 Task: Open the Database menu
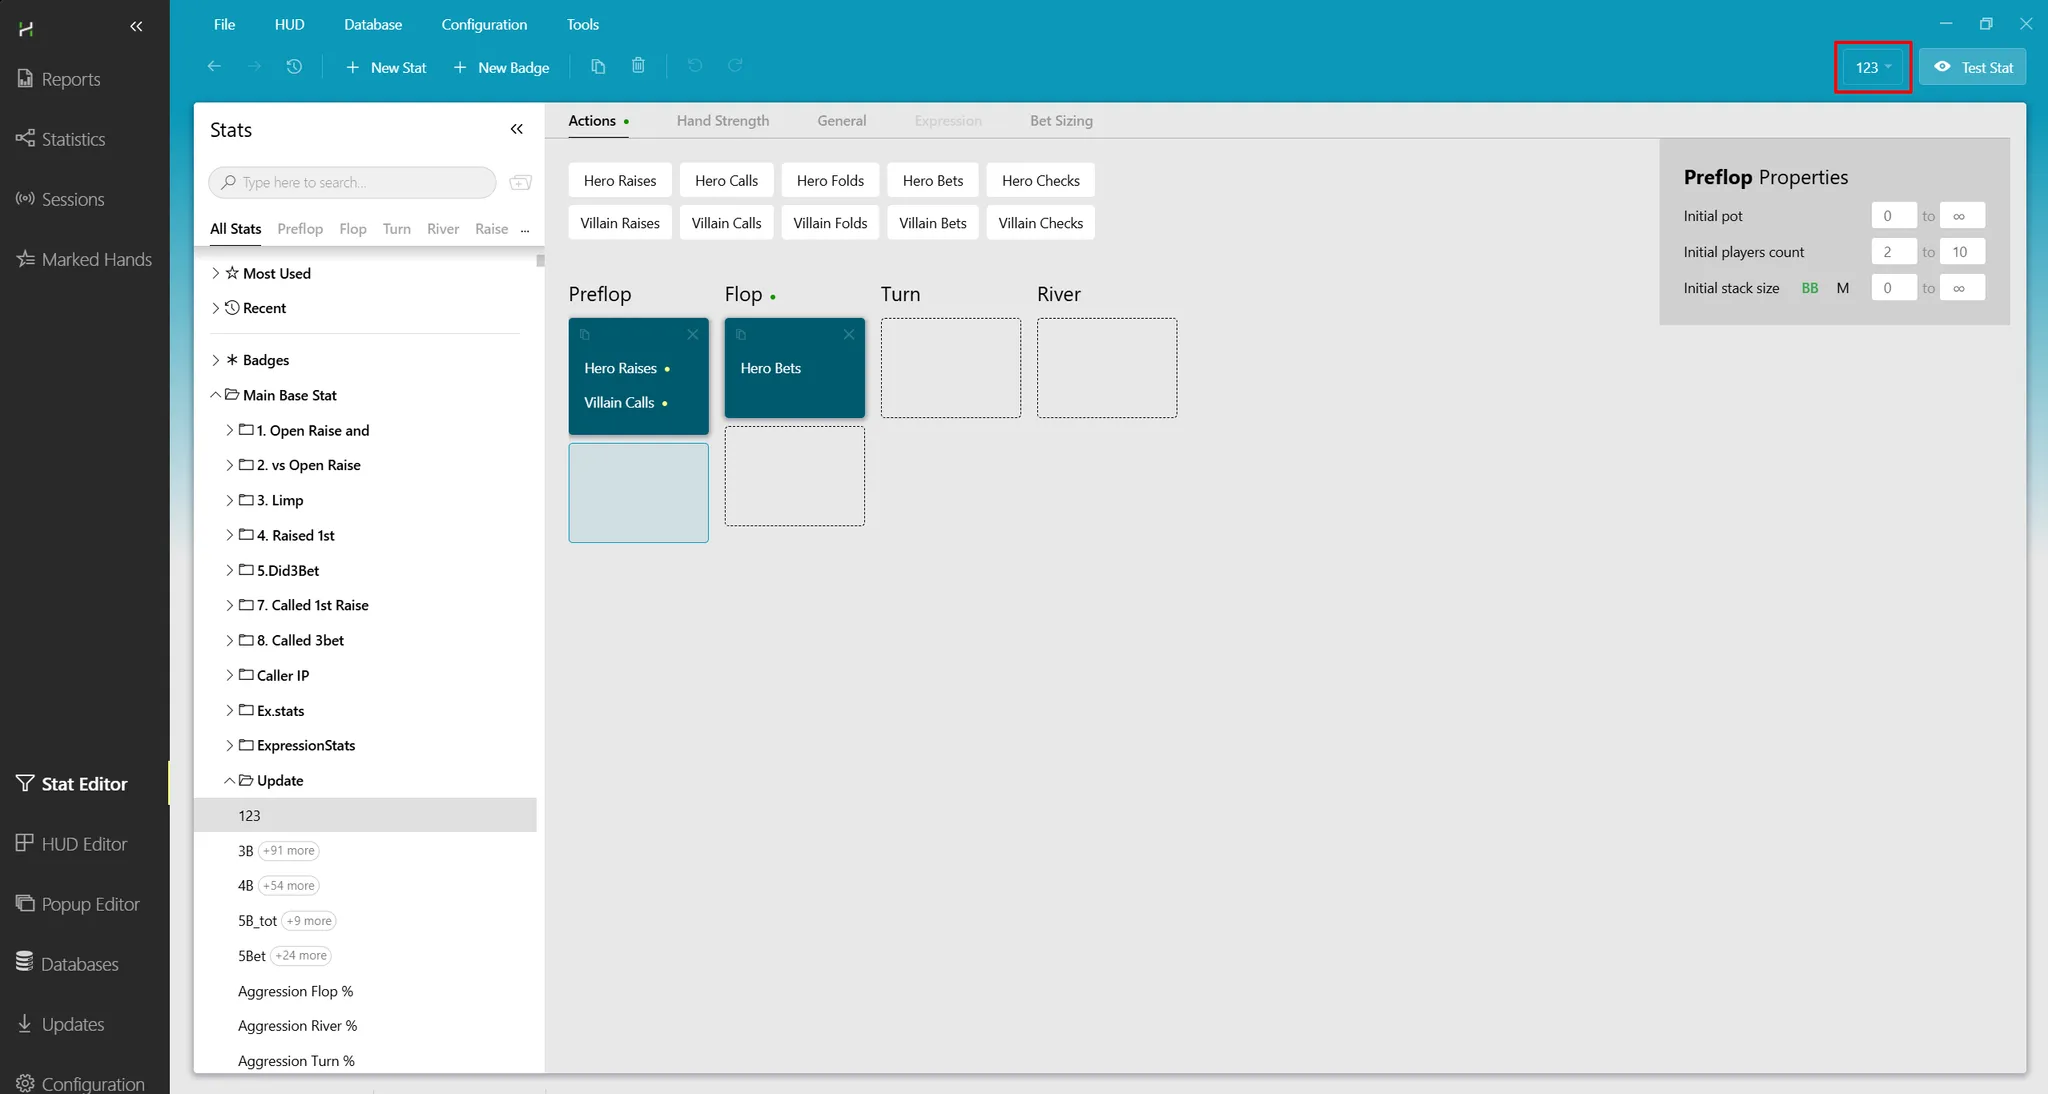point(372,24)
